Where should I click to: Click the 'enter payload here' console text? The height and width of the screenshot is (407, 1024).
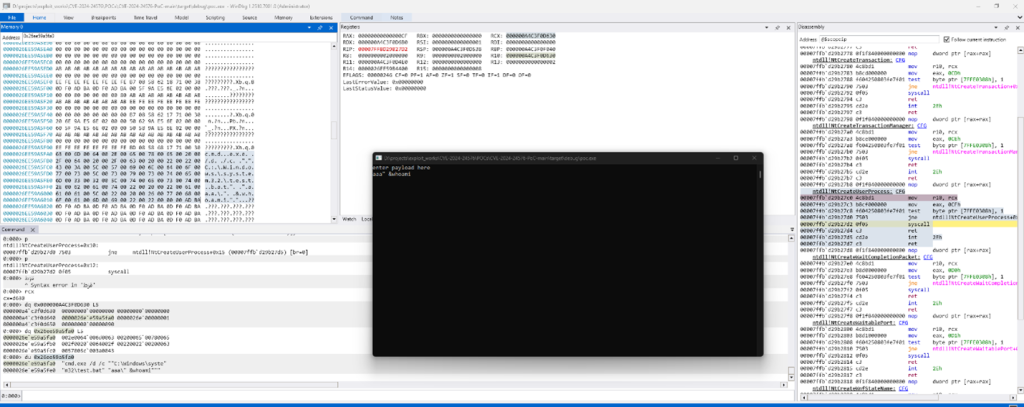coord(403,168)
